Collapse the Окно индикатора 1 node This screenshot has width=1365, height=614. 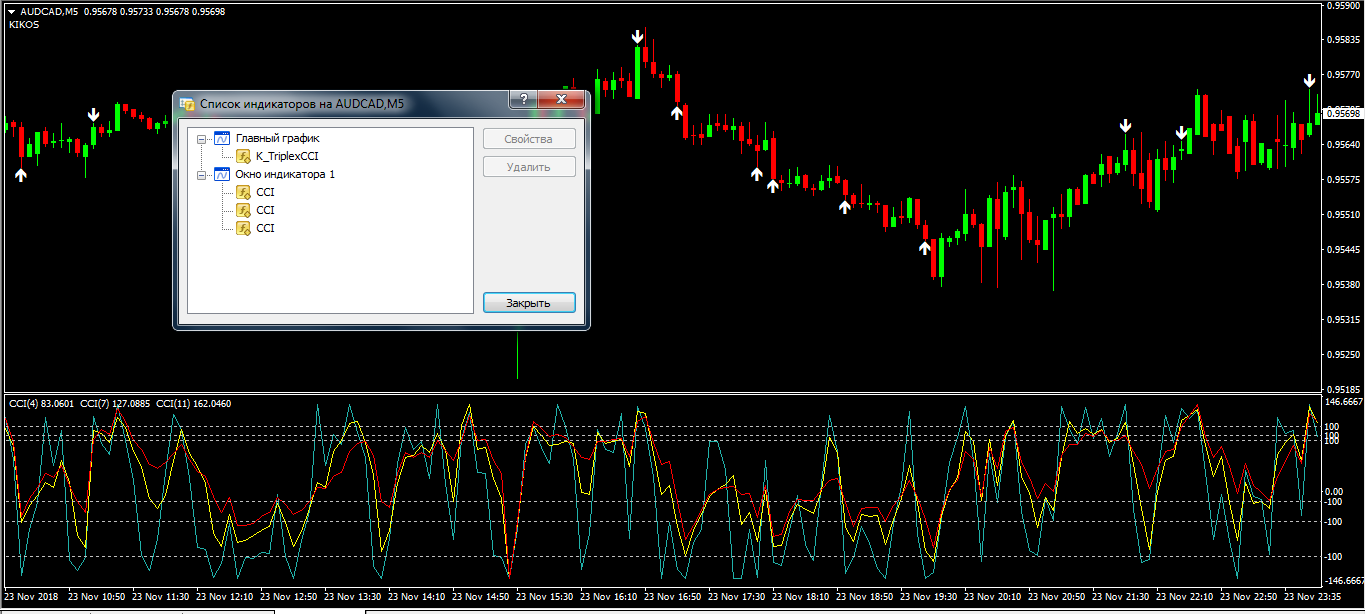click(x=201, y=174)
